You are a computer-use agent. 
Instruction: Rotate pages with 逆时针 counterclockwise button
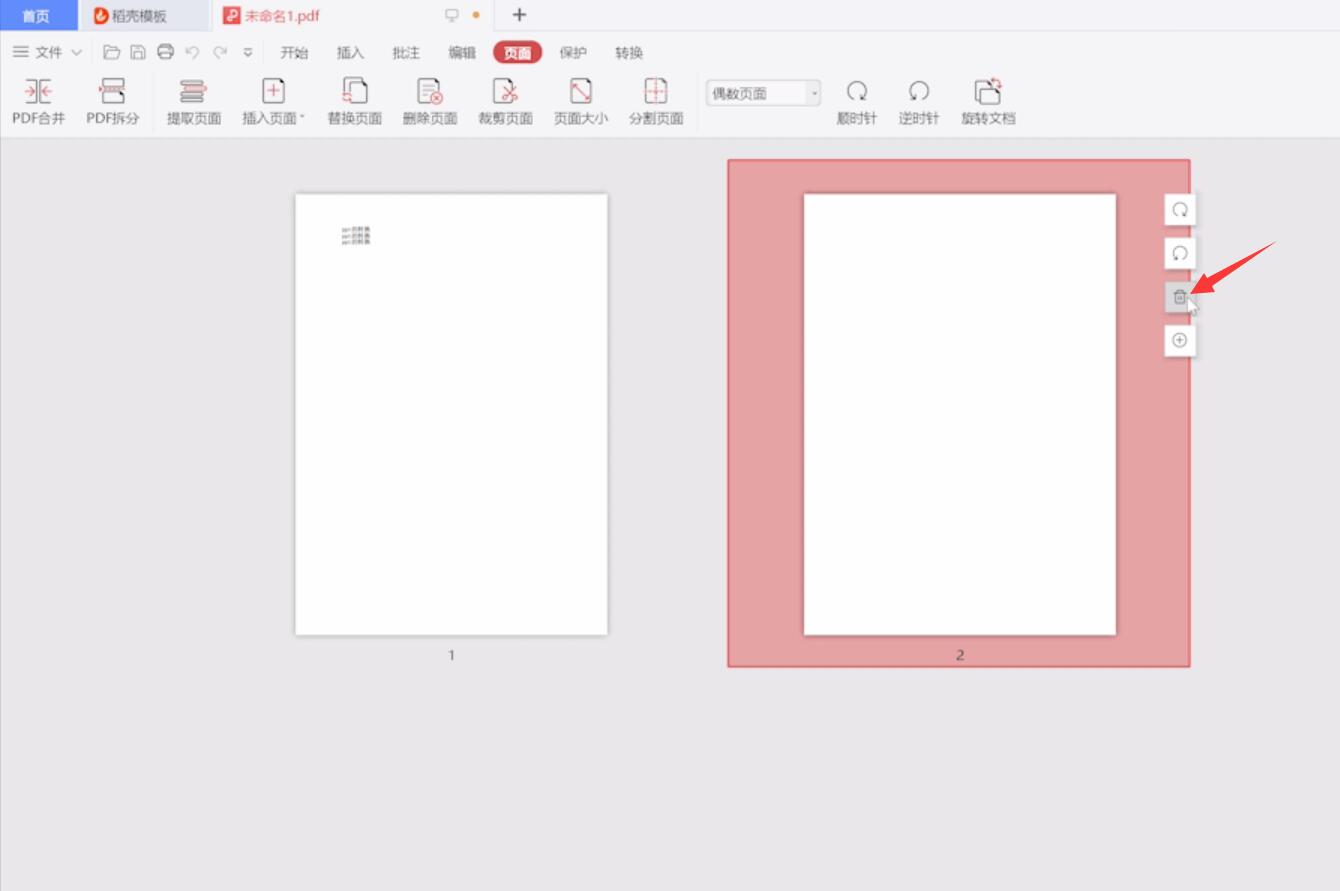(x=919, y=102)
